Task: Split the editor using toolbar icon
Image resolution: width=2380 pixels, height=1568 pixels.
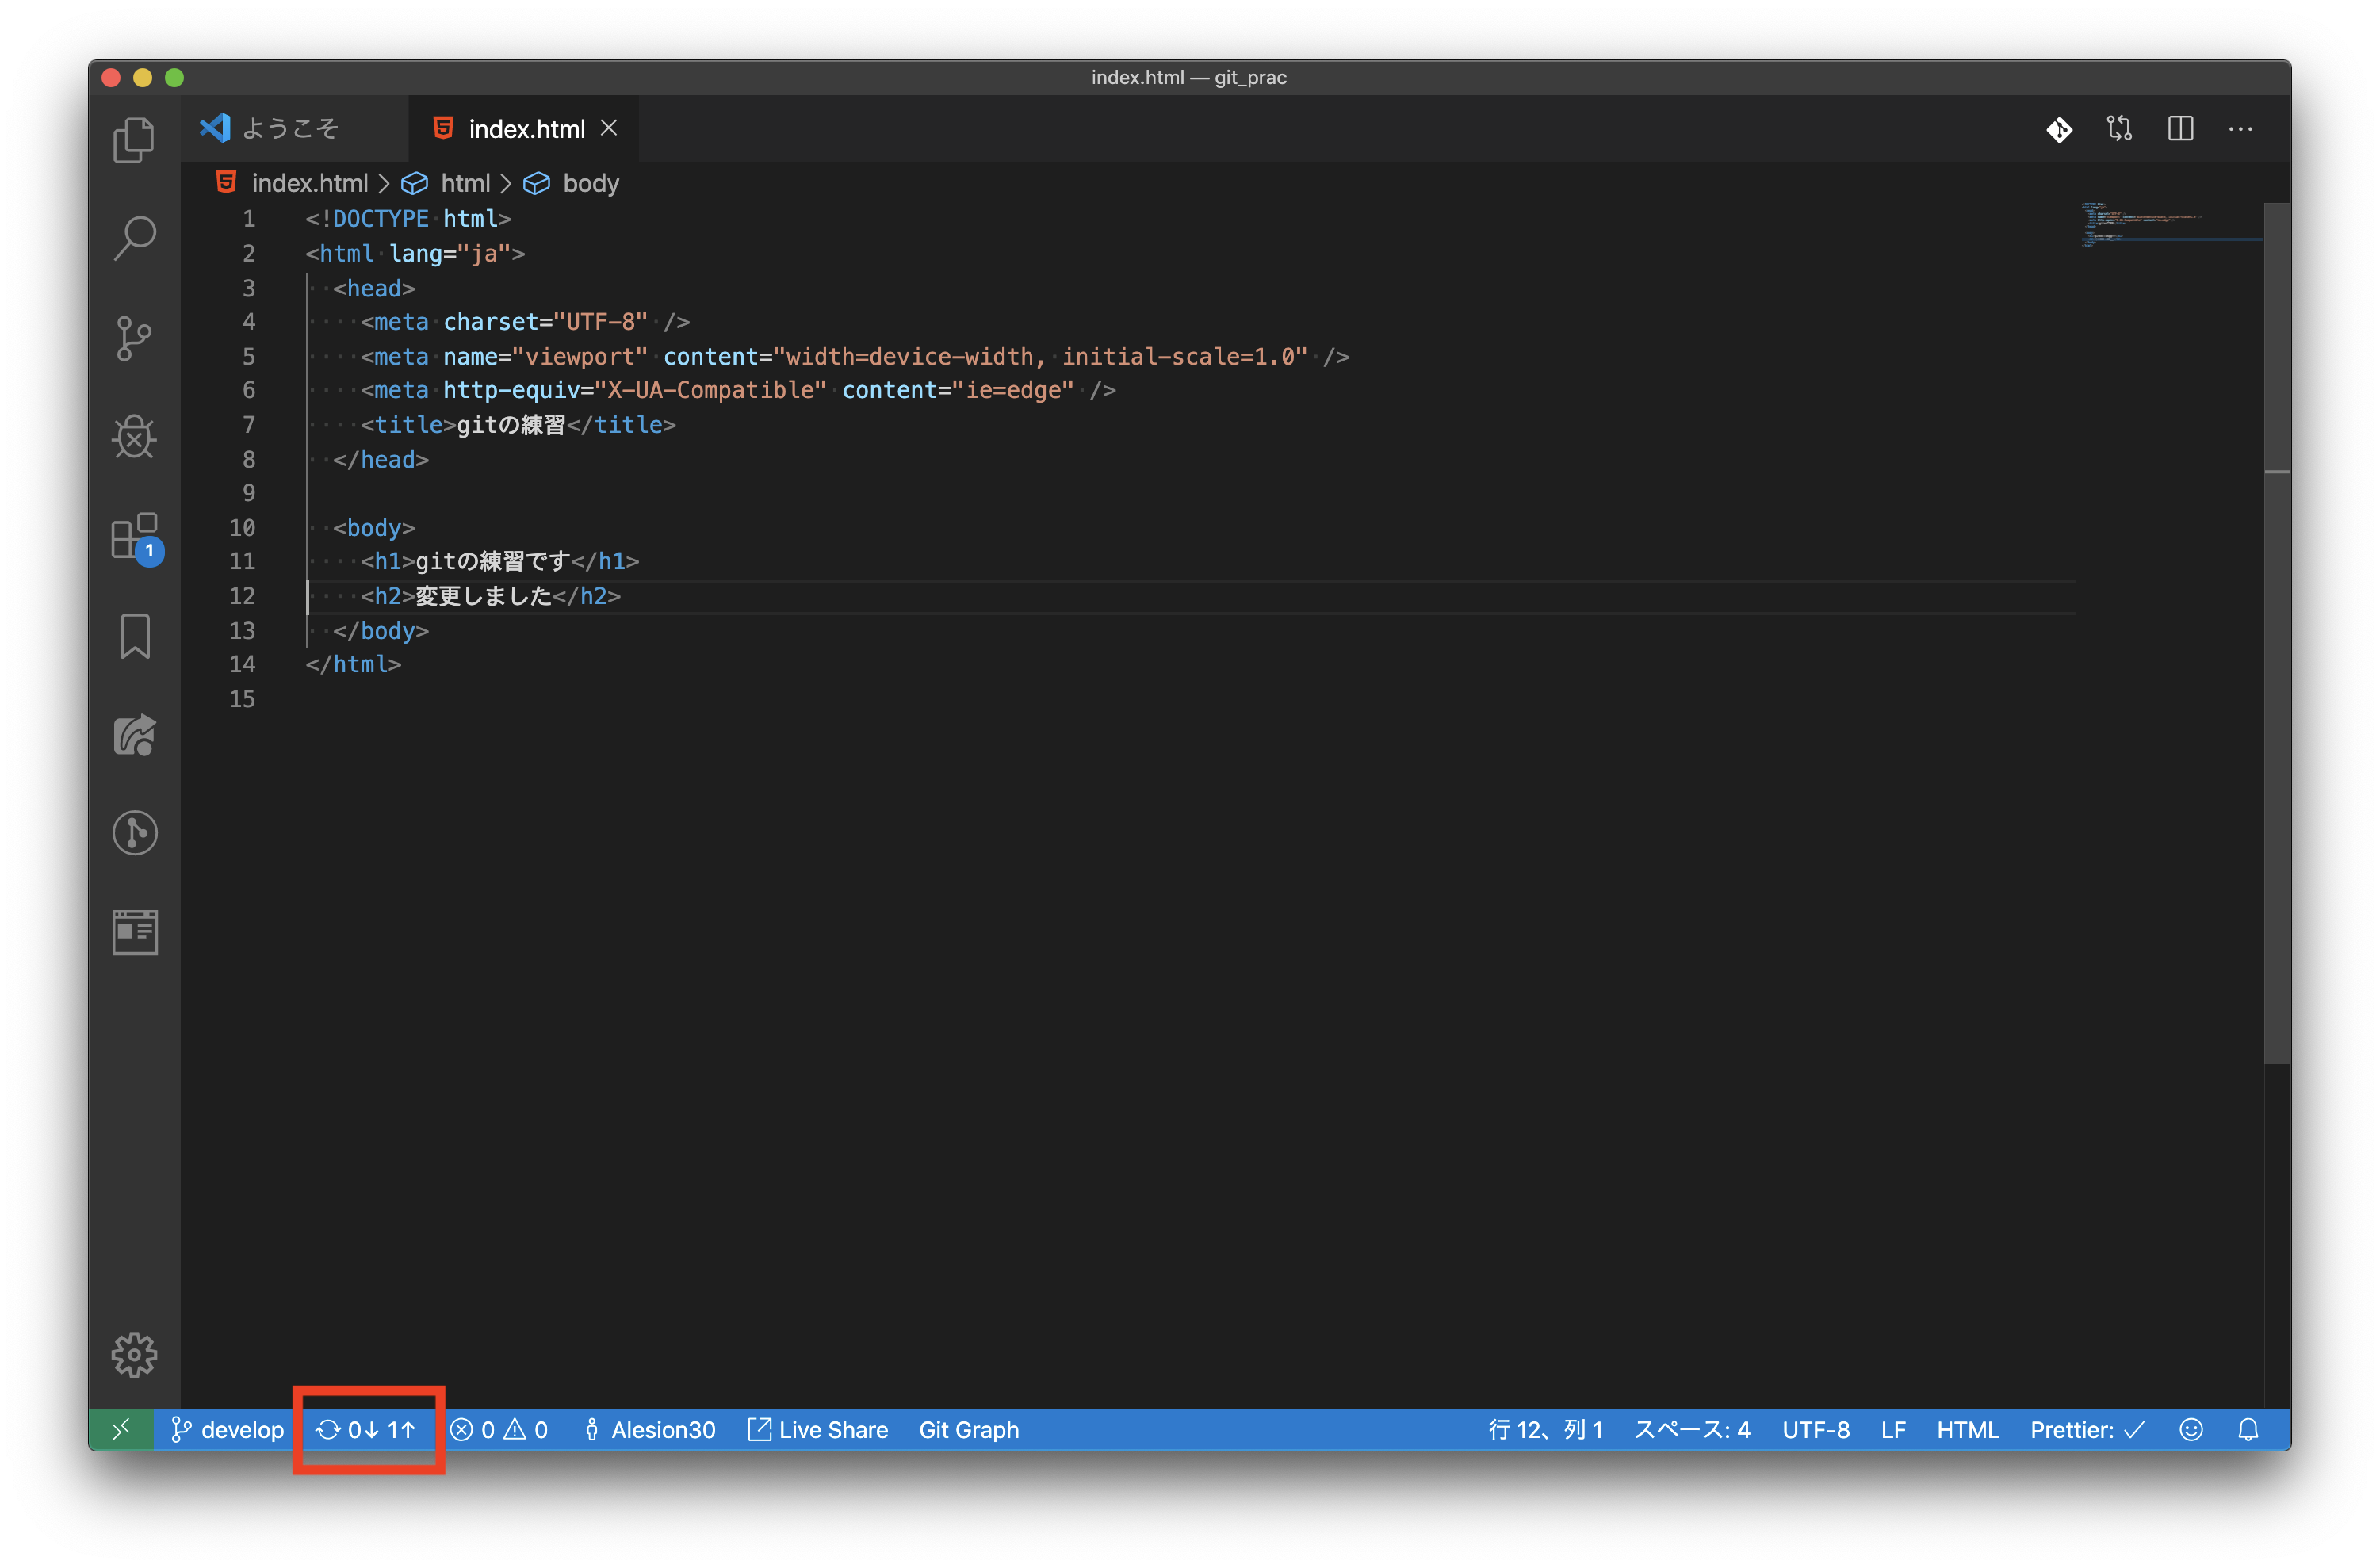Action: pos(2180,128)
